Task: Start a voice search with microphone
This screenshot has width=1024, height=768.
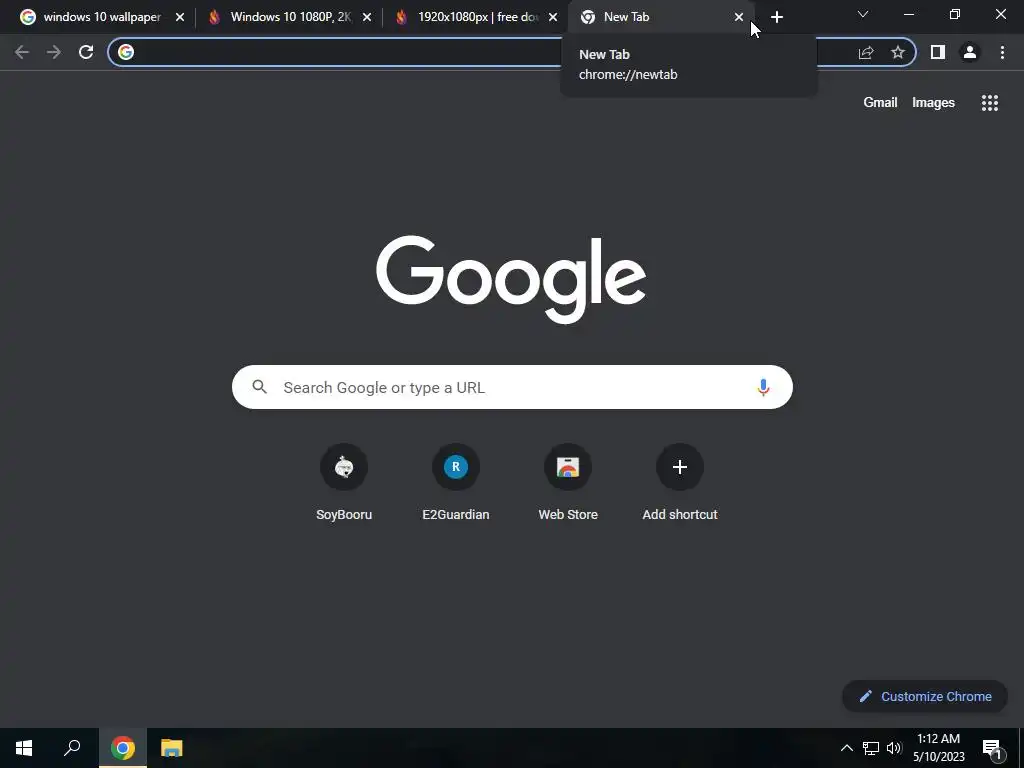Action: coord(763,387)
